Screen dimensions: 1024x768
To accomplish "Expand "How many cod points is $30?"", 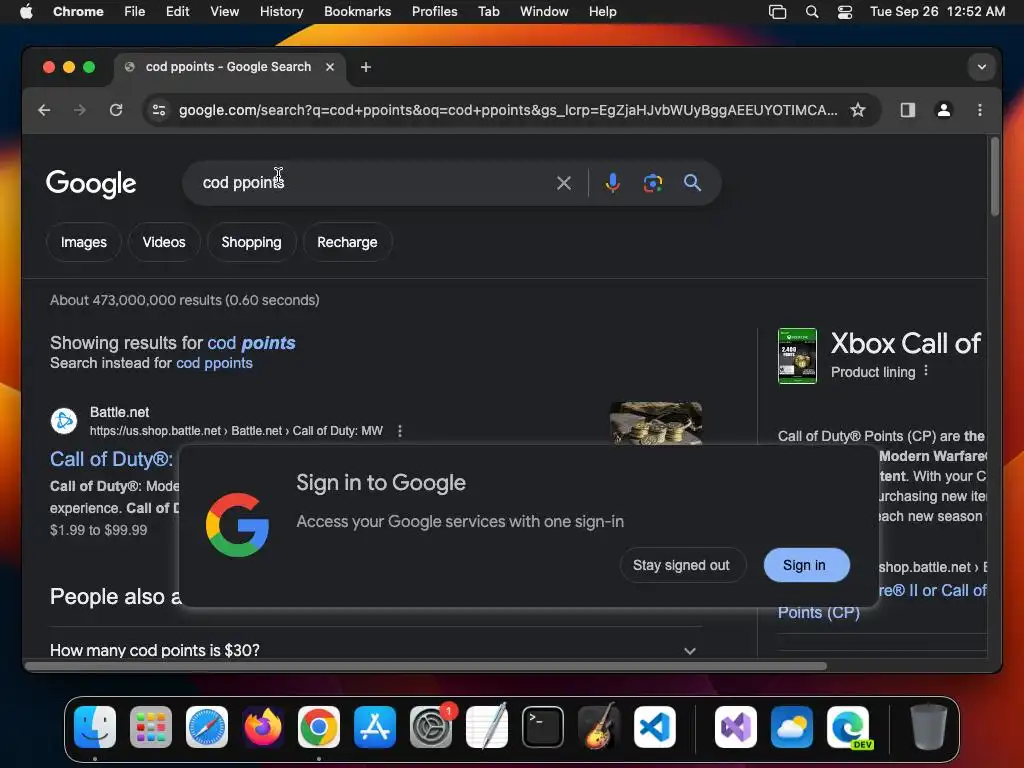I will click(x=376, y=650).
